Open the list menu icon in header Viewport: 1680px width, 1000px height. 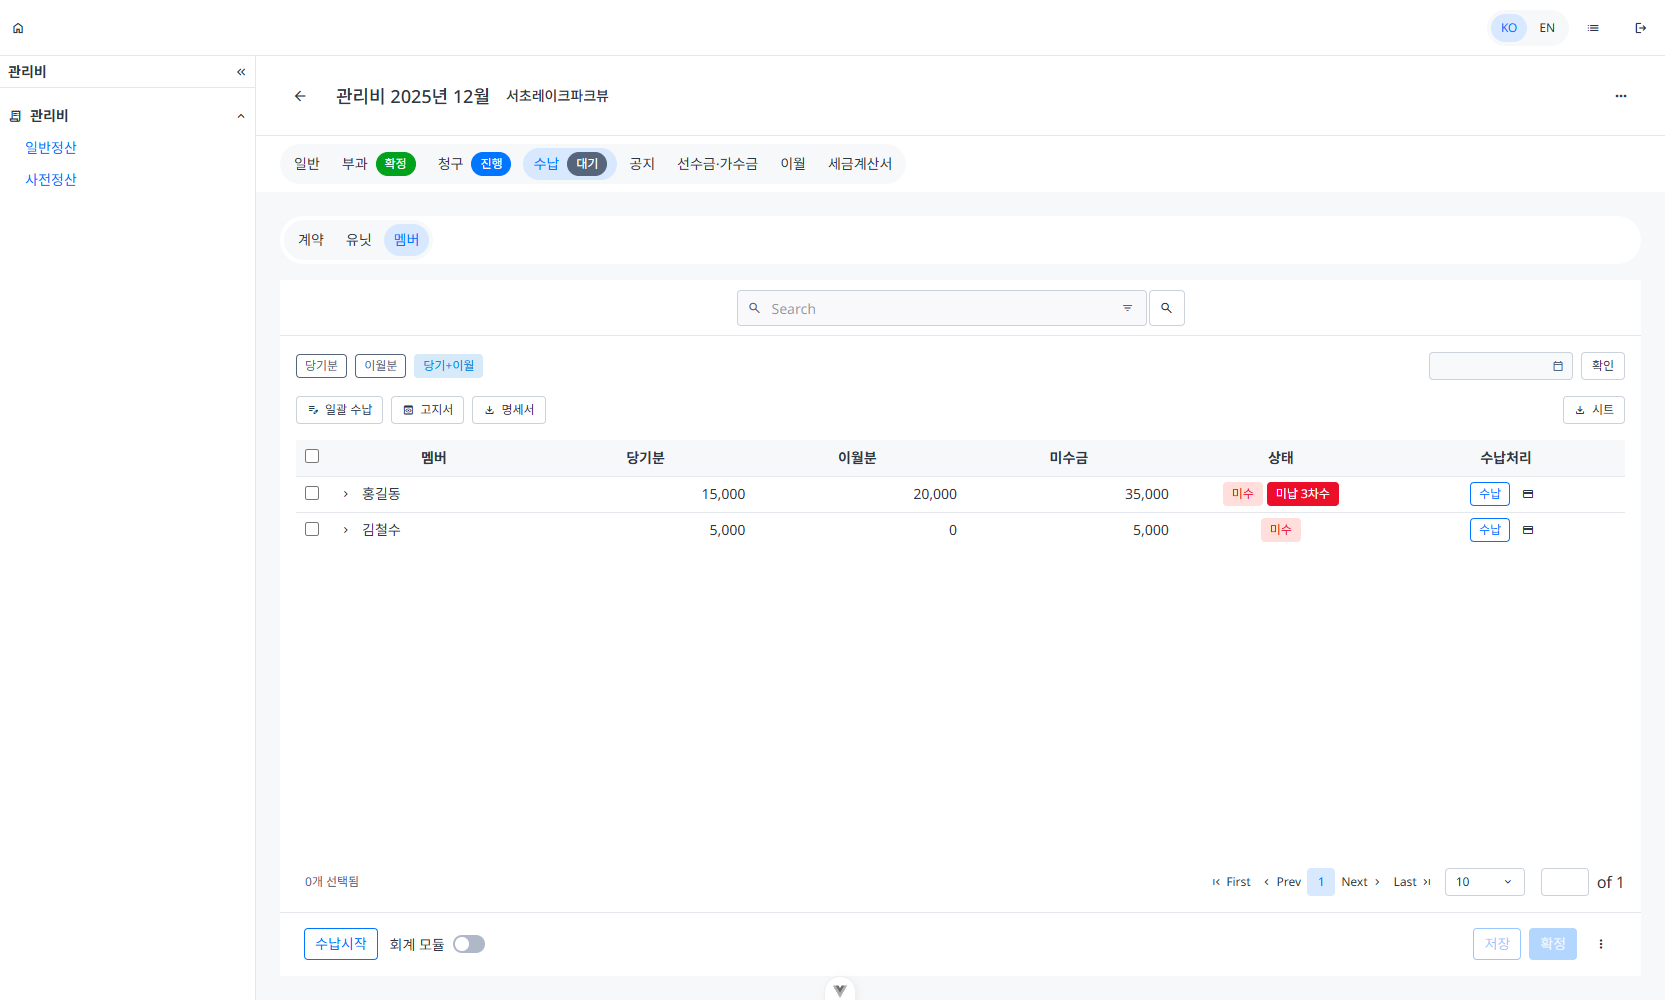(1593, 28)
